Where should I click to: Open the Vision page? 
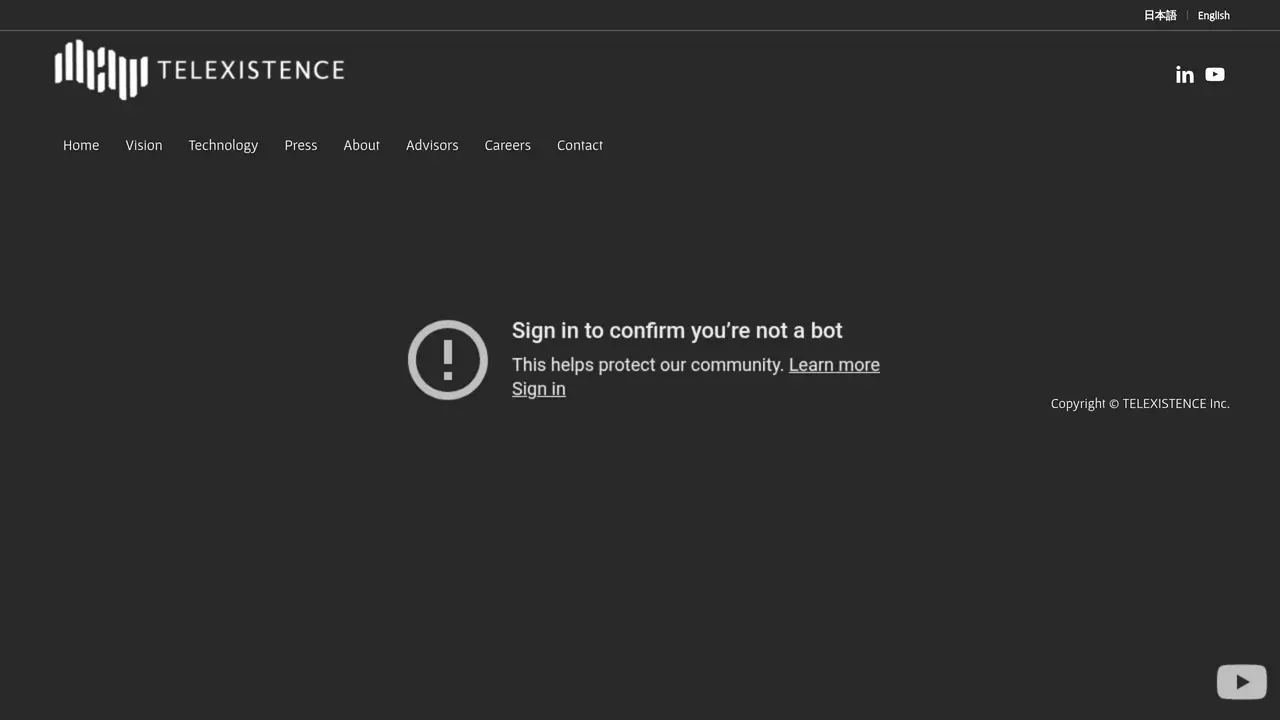(144, 145)
